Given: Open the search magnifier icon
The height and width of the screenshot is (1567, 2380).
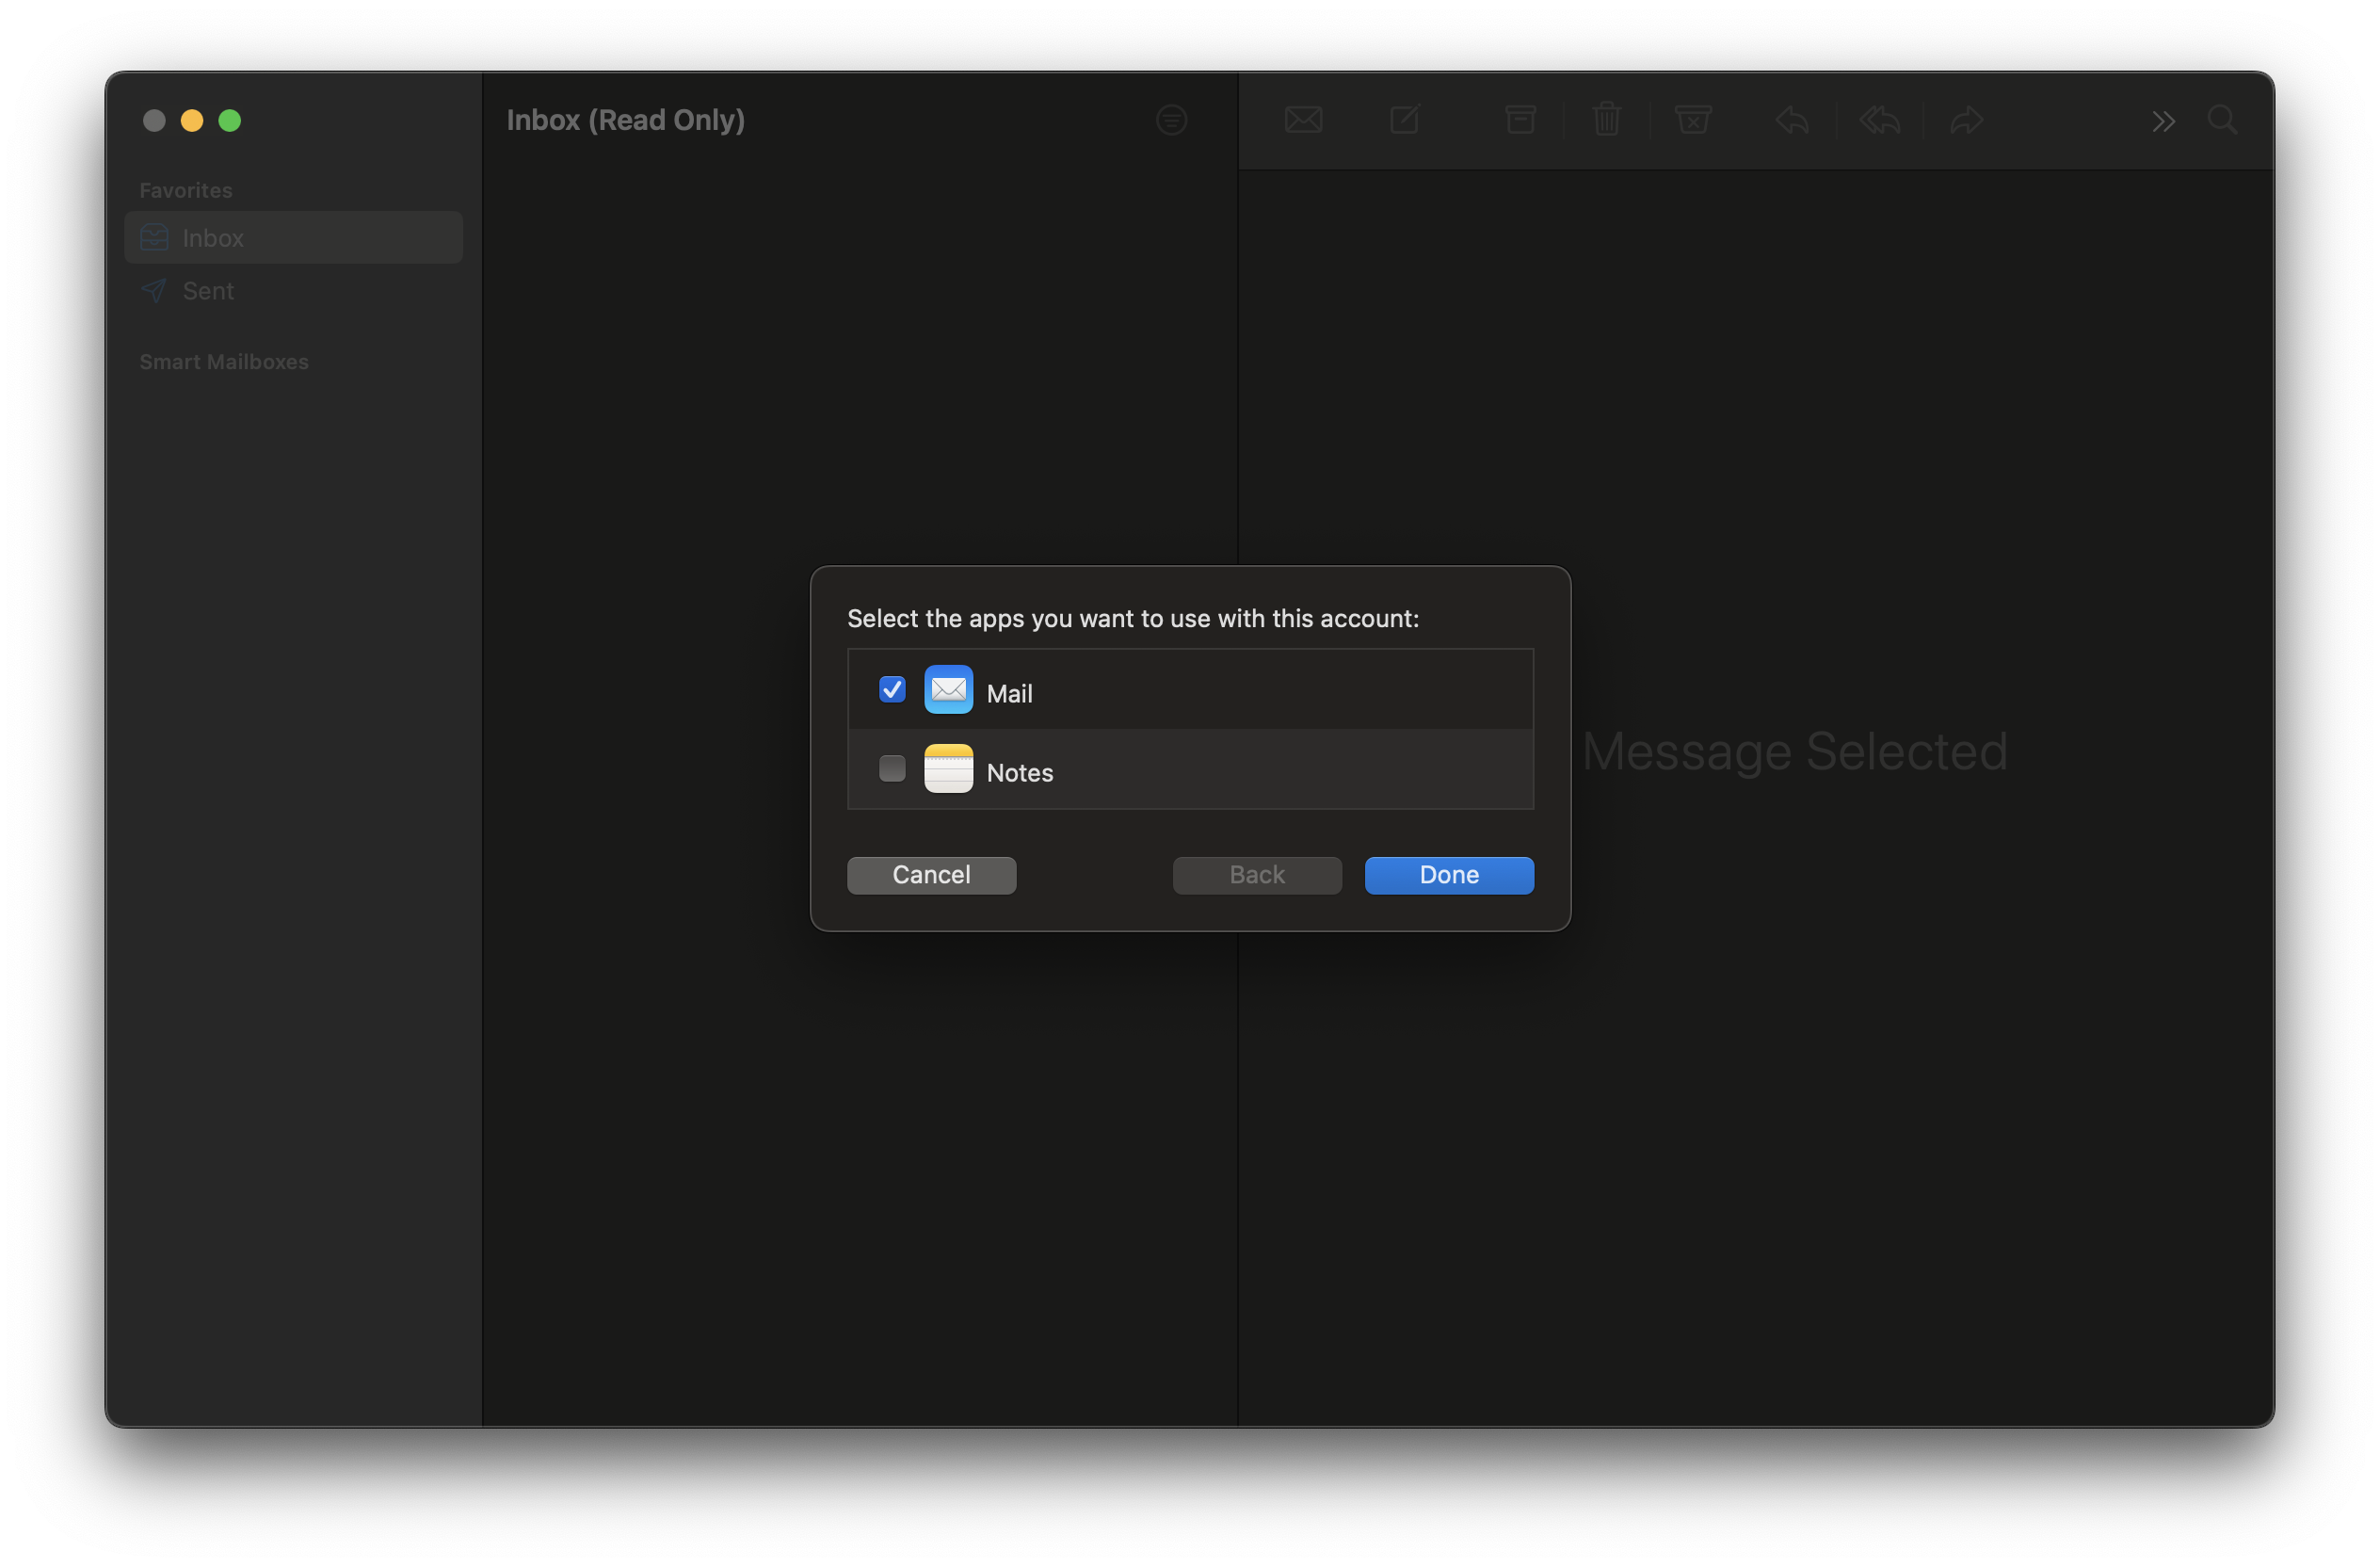Looking at the screenshot, I should (x=2222, y=120).
